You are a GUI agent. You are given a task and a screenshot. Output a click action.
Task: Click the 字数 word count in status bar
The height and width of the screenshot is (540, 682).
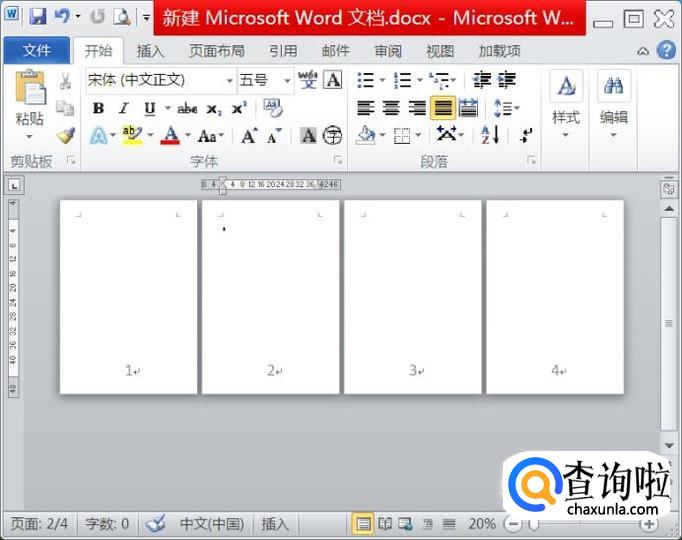pos(107,524)
